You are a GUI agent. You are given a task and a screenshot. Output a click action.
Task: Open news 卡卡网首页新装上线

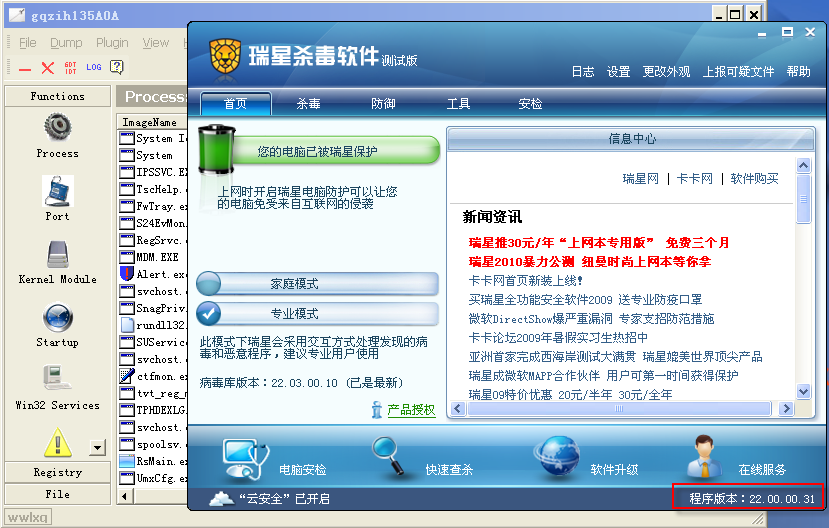[x=526, y=281]
